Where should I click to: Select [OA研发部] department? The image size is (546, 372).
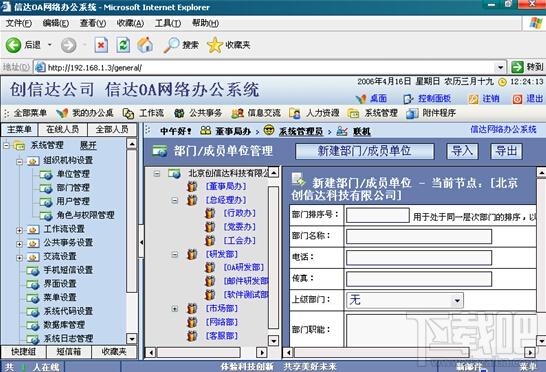(244, 268)
